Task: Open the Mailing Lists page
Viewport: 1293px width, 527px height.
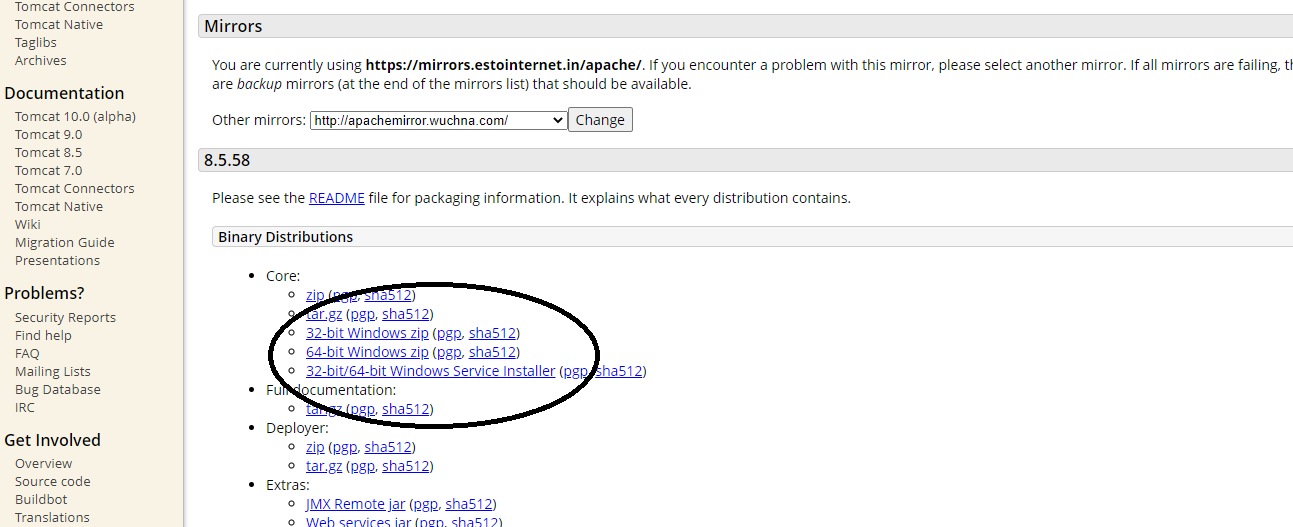Action: (x=53, y=371)
